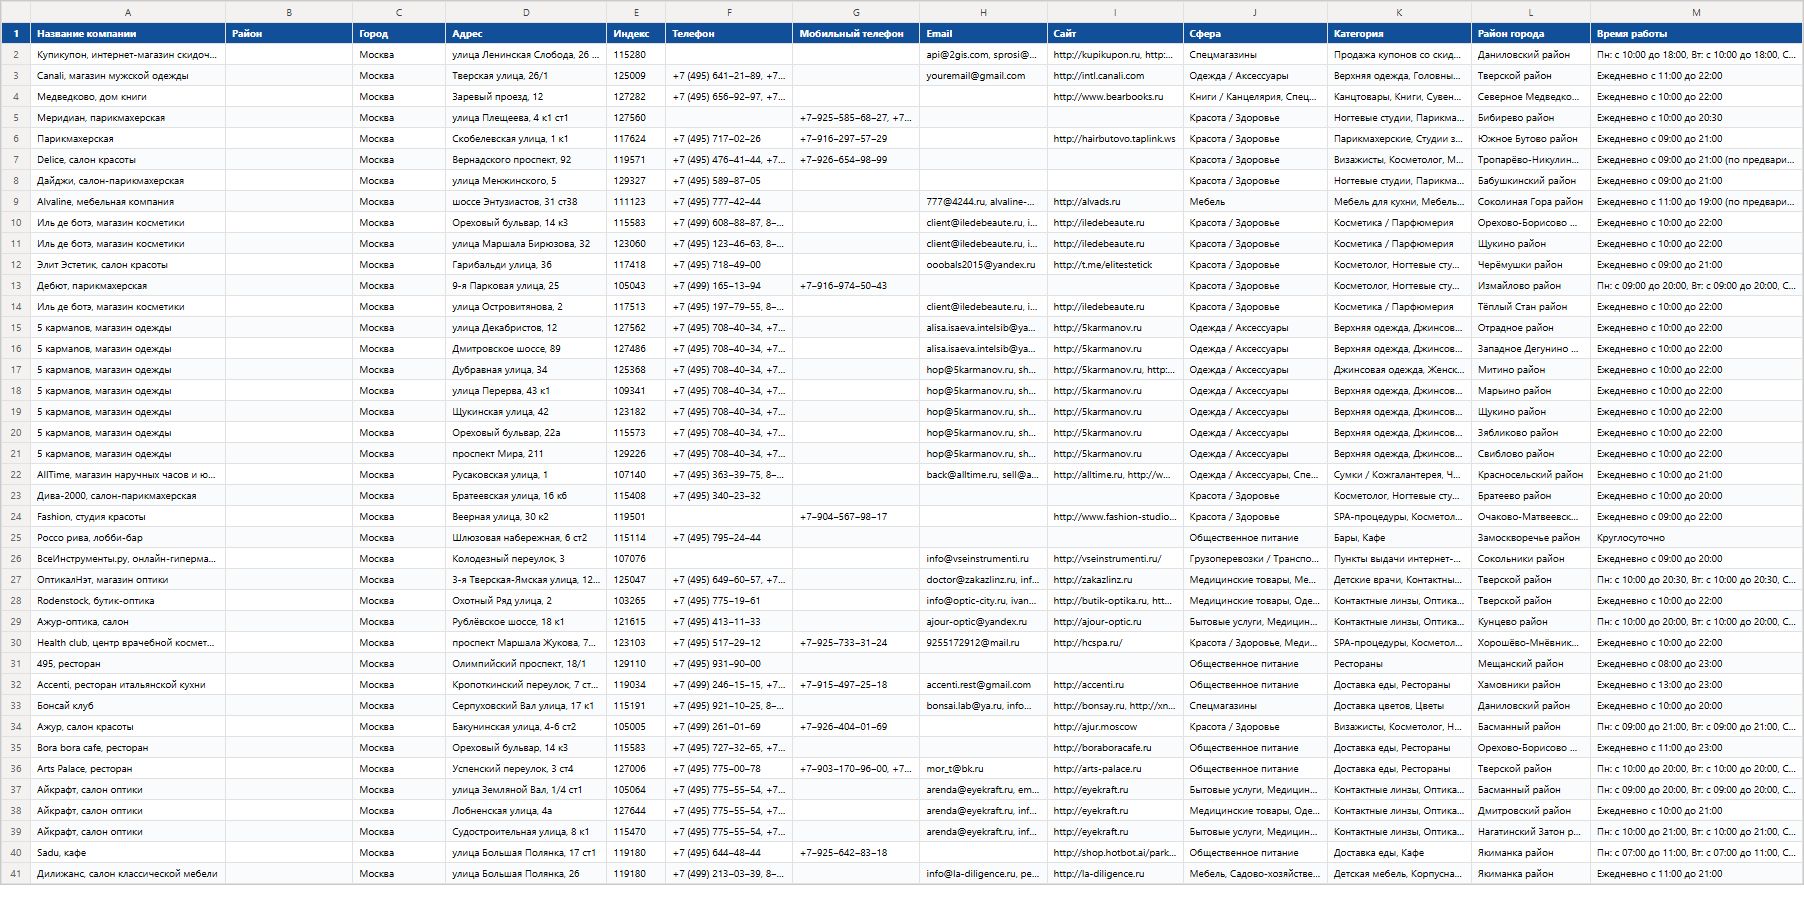Select the 'Россо рива, лобби-бар' cell
Viewport: 1804px width, 902px height.
point(128,538)
